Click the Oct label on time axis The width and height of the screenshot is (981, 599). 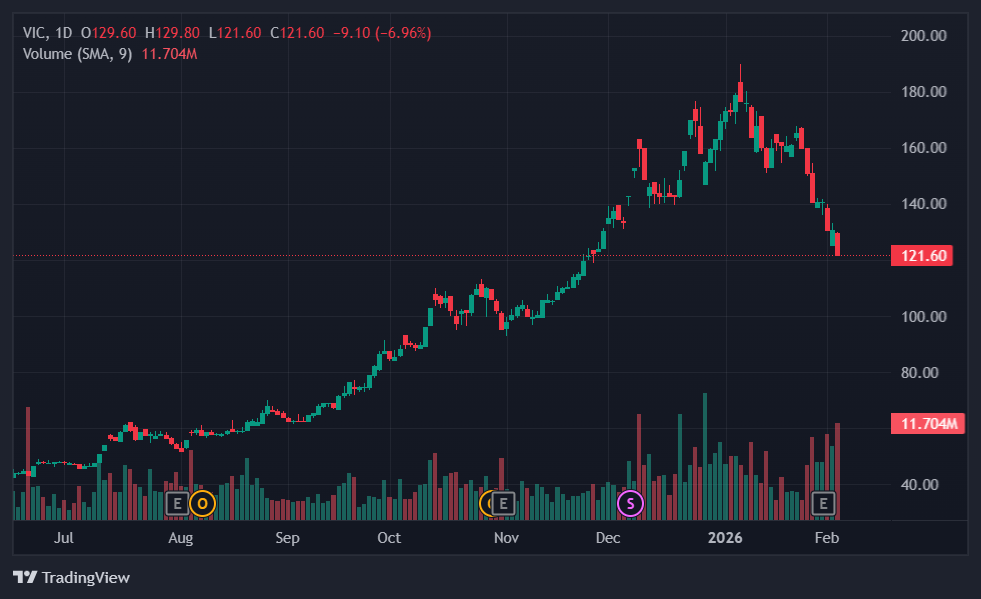[389, 538]
